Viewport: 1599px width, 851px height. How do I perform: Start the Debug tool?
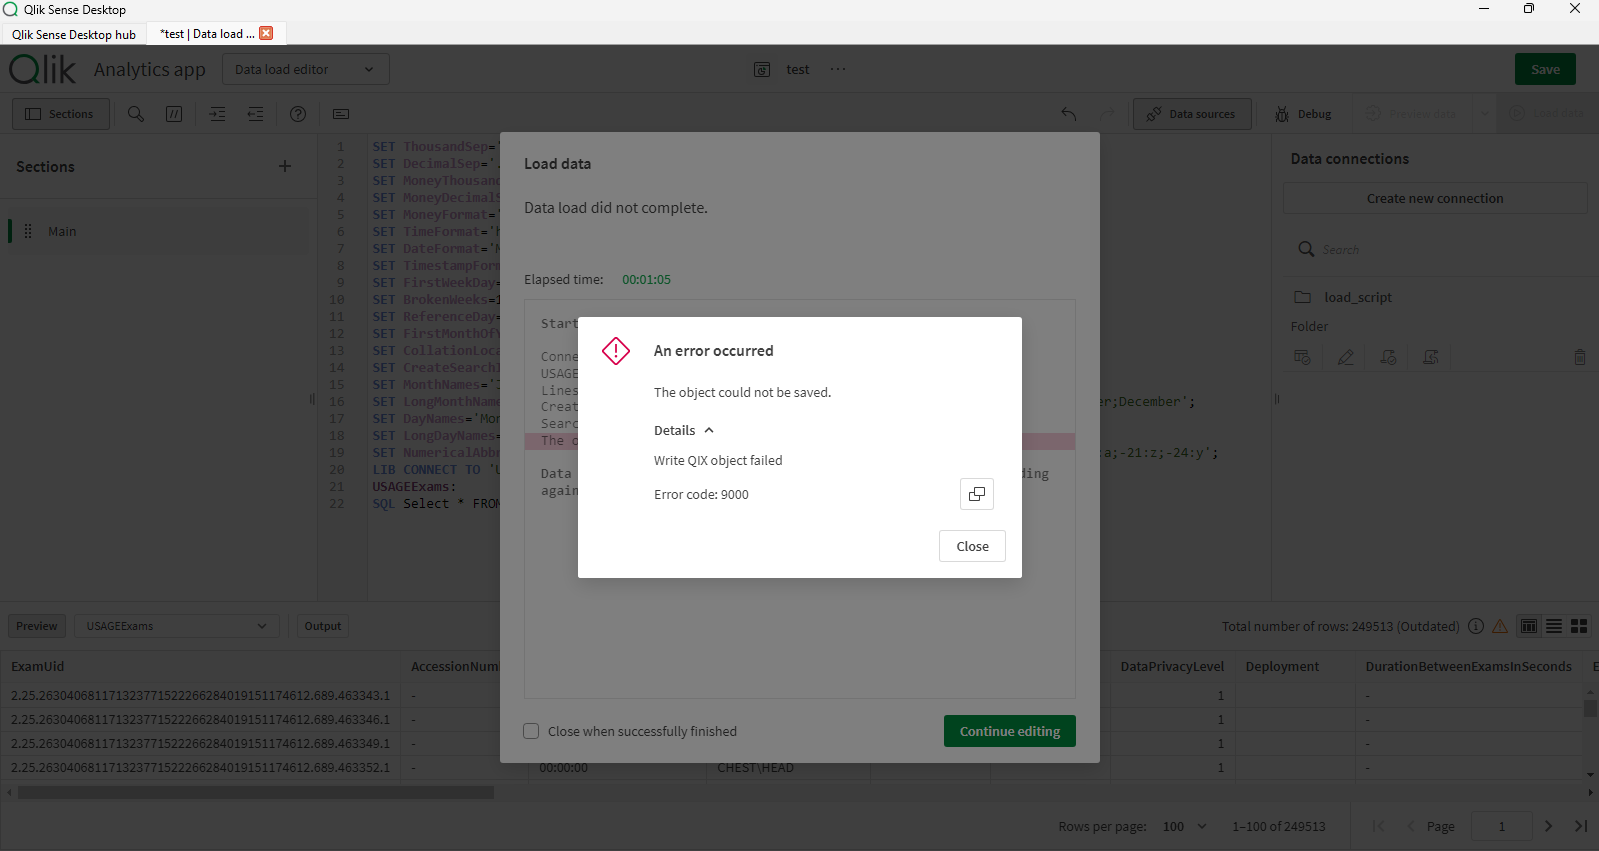pos(1304,114)
